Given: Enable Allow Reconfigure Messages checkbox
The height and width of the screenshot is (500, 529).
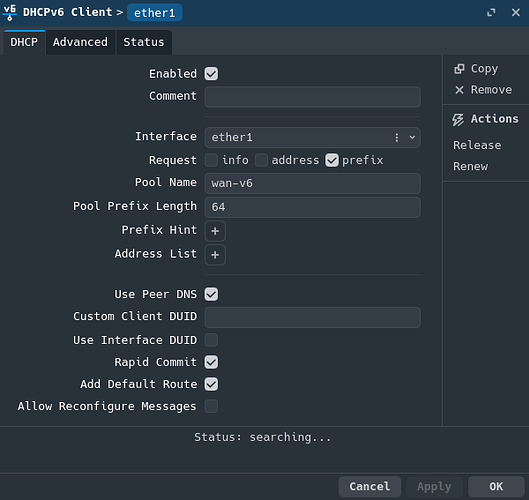Looking at the screenshot, I should pyautogui.click(x=211, y=407).
